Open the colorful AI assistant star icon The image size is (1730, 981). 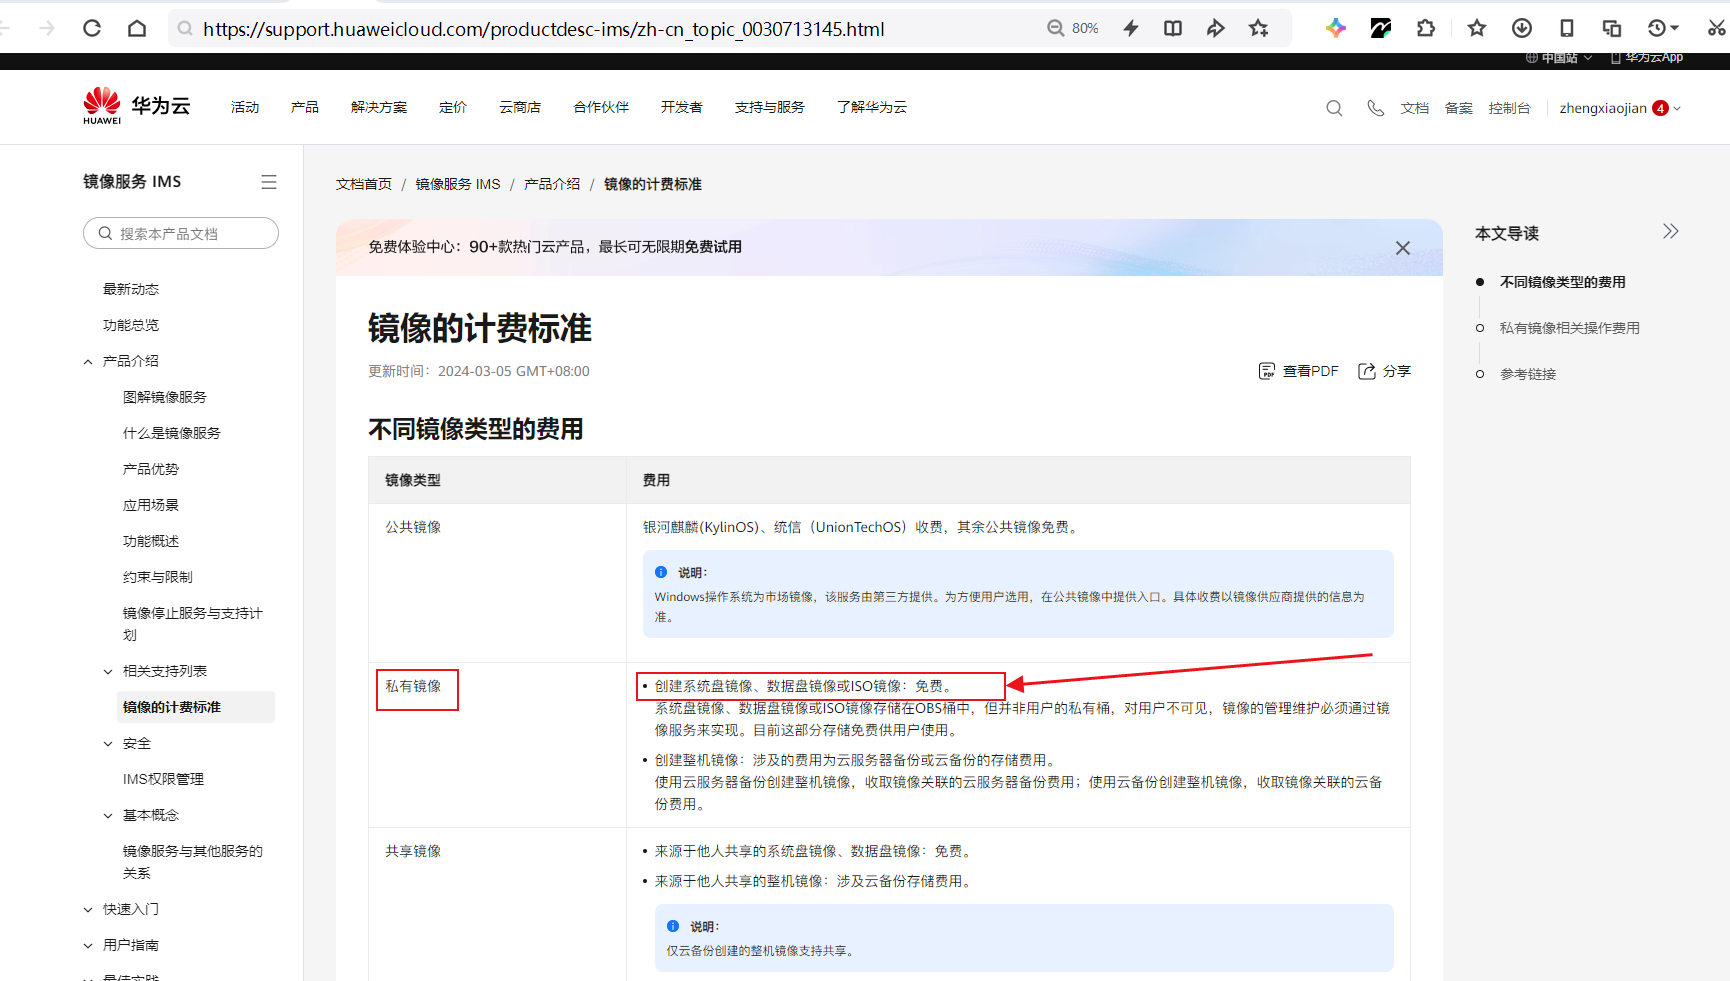click(x=1336, y=28)
